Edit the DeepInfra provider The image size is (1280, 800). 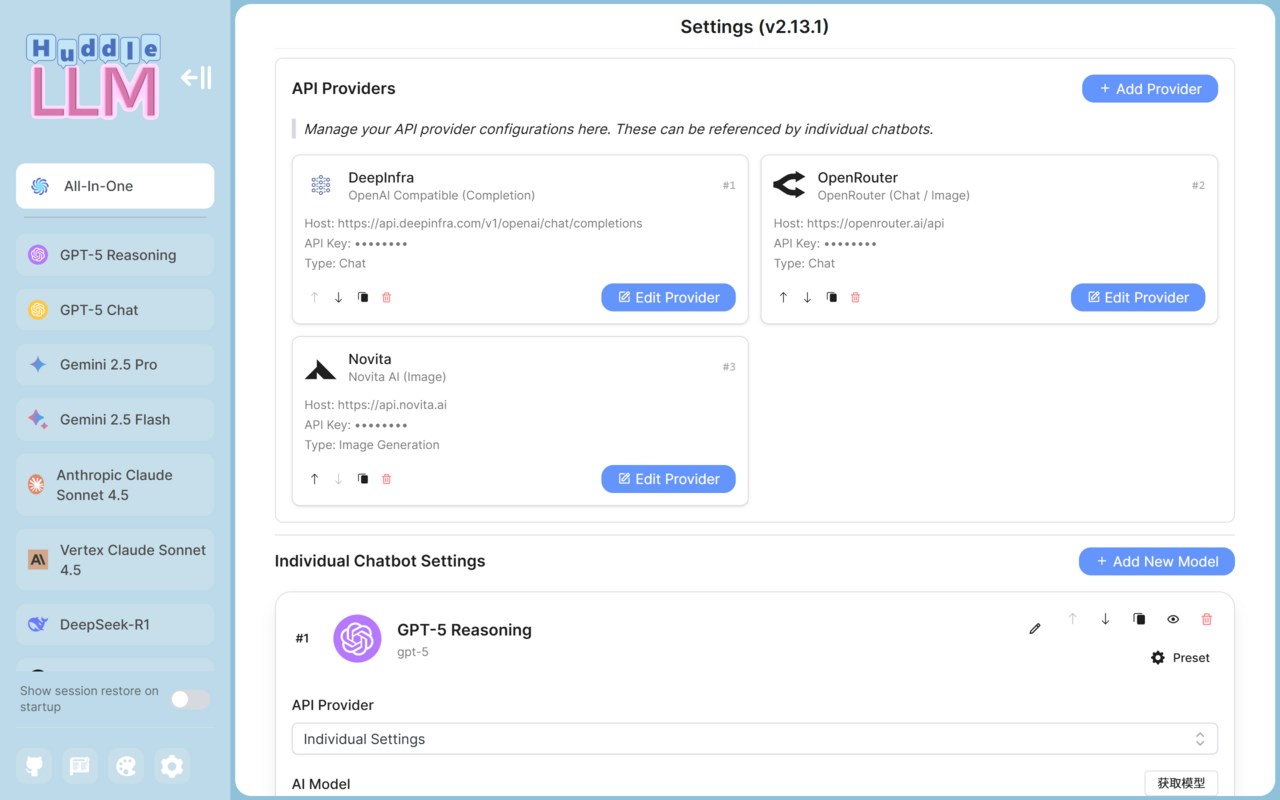[x=668, y=297]
